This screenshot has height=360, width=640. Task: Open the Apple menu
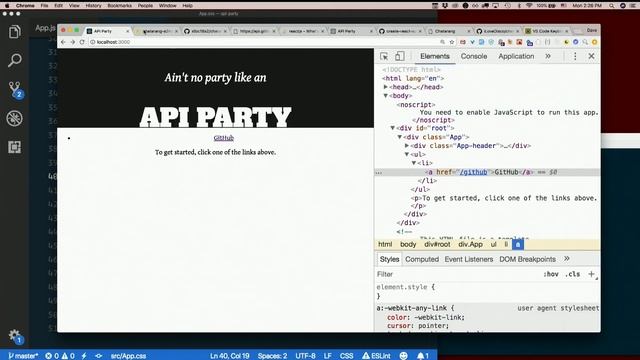click(7, 6)
